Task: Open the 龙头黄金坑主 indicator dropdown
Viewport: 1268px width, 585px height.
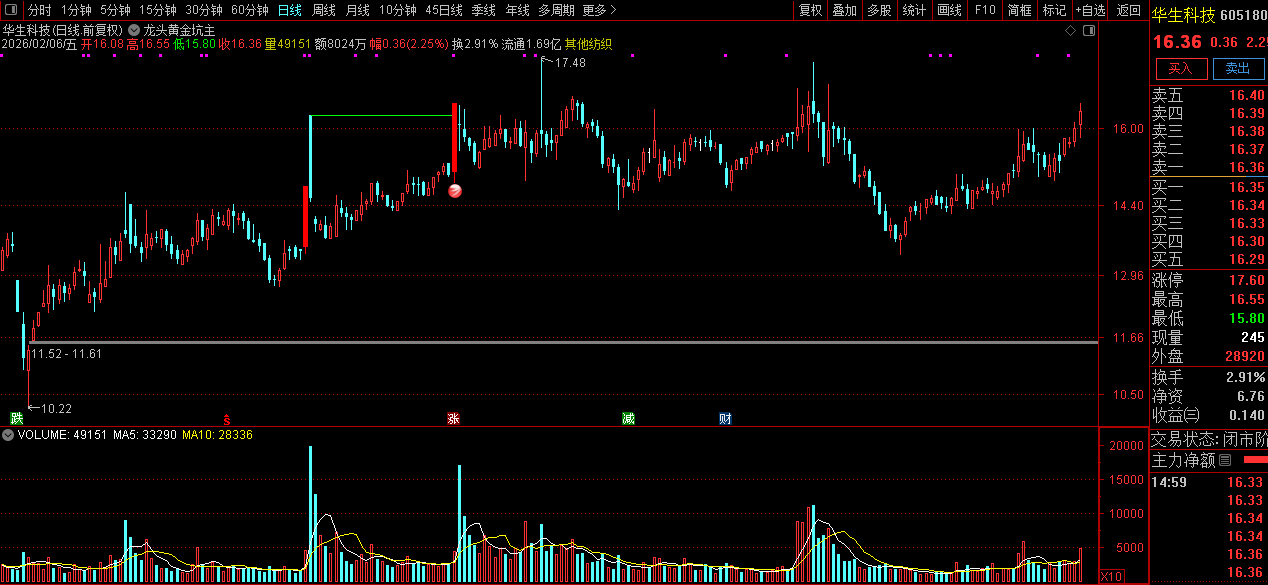Action: click(134, 30)
